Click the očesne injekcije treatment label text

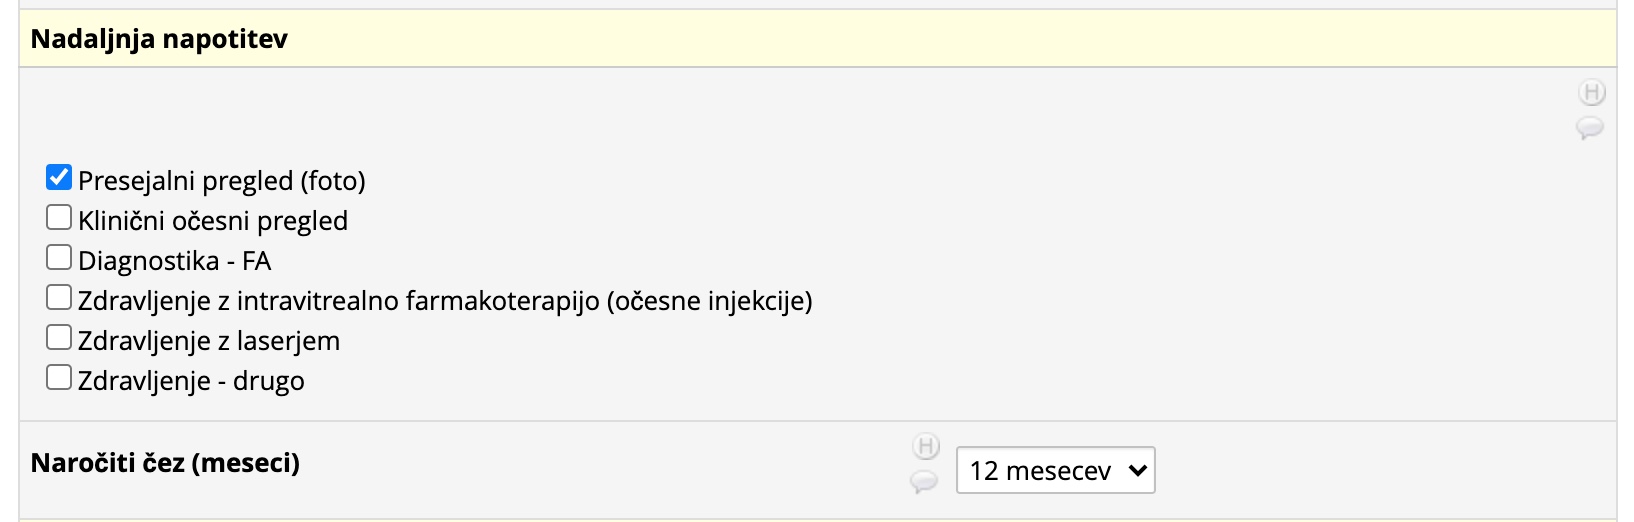[x=445, y=301]
